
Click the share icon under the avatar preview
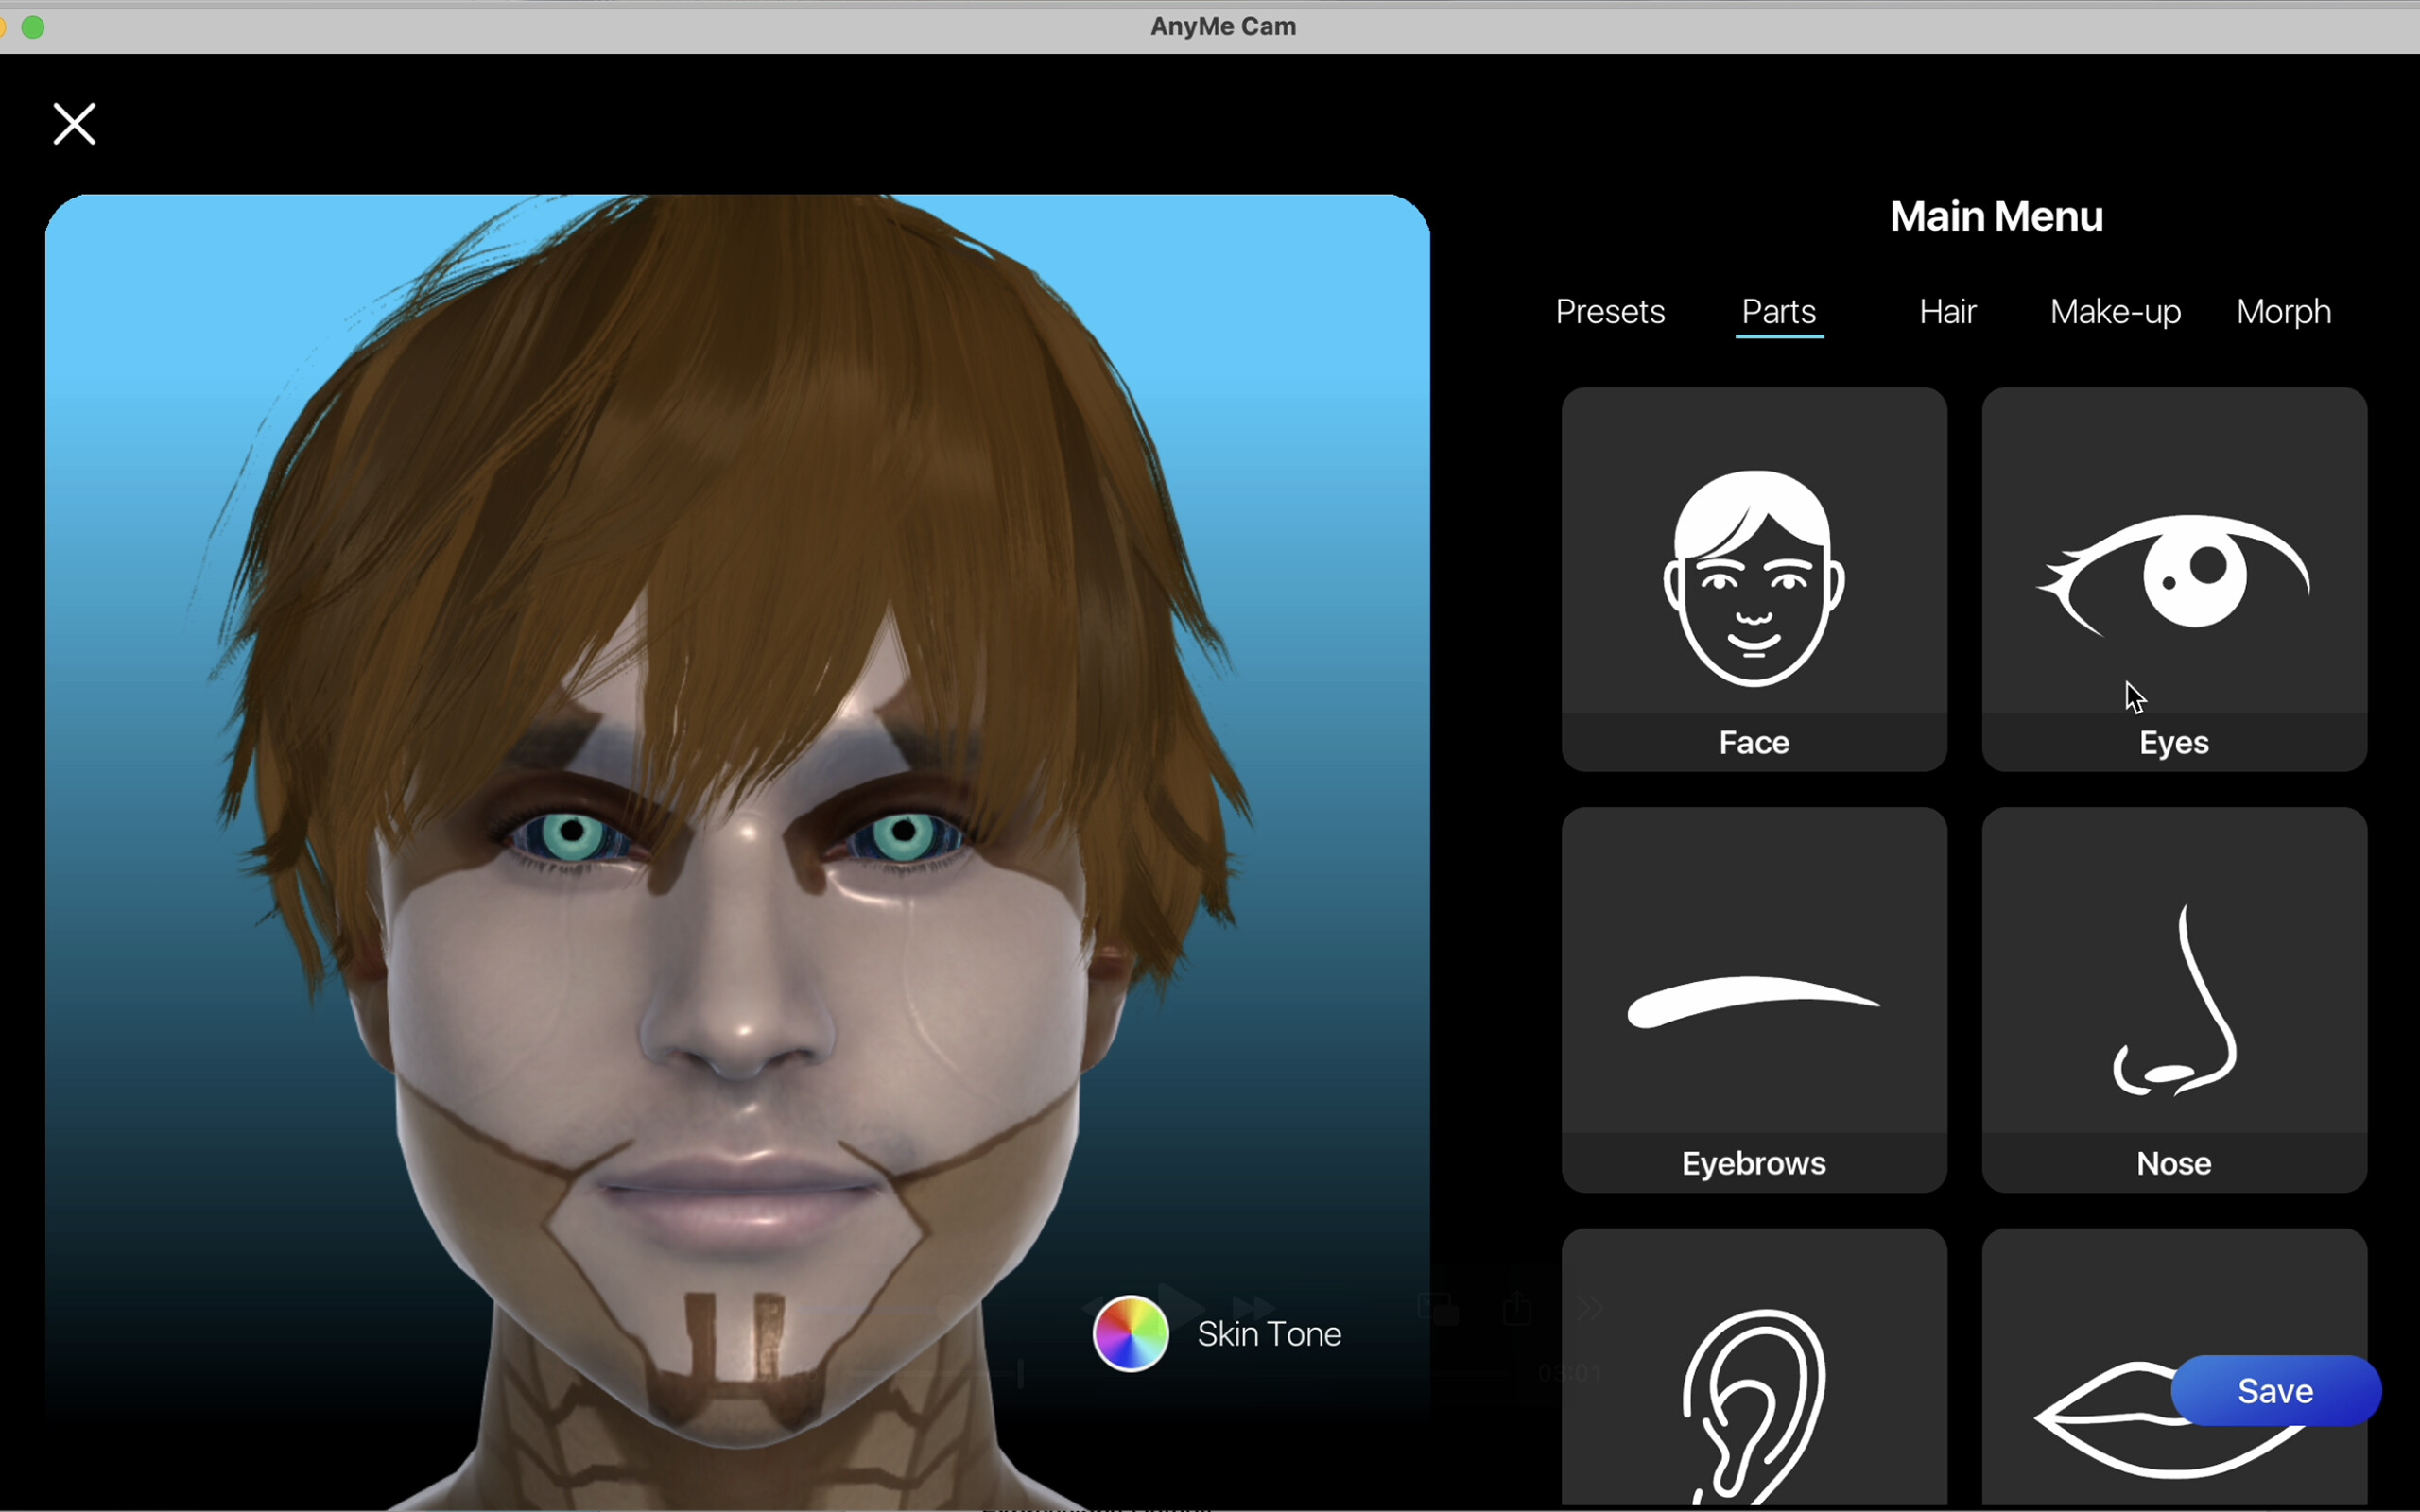click(1517, 1307)
